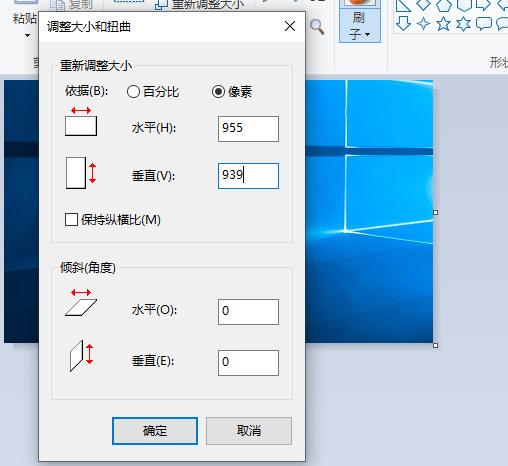The height and width of the screenshot is (466, 508).
Task: Click the 水平(H) resize field showing 955
Action: (x=248, y=129)
